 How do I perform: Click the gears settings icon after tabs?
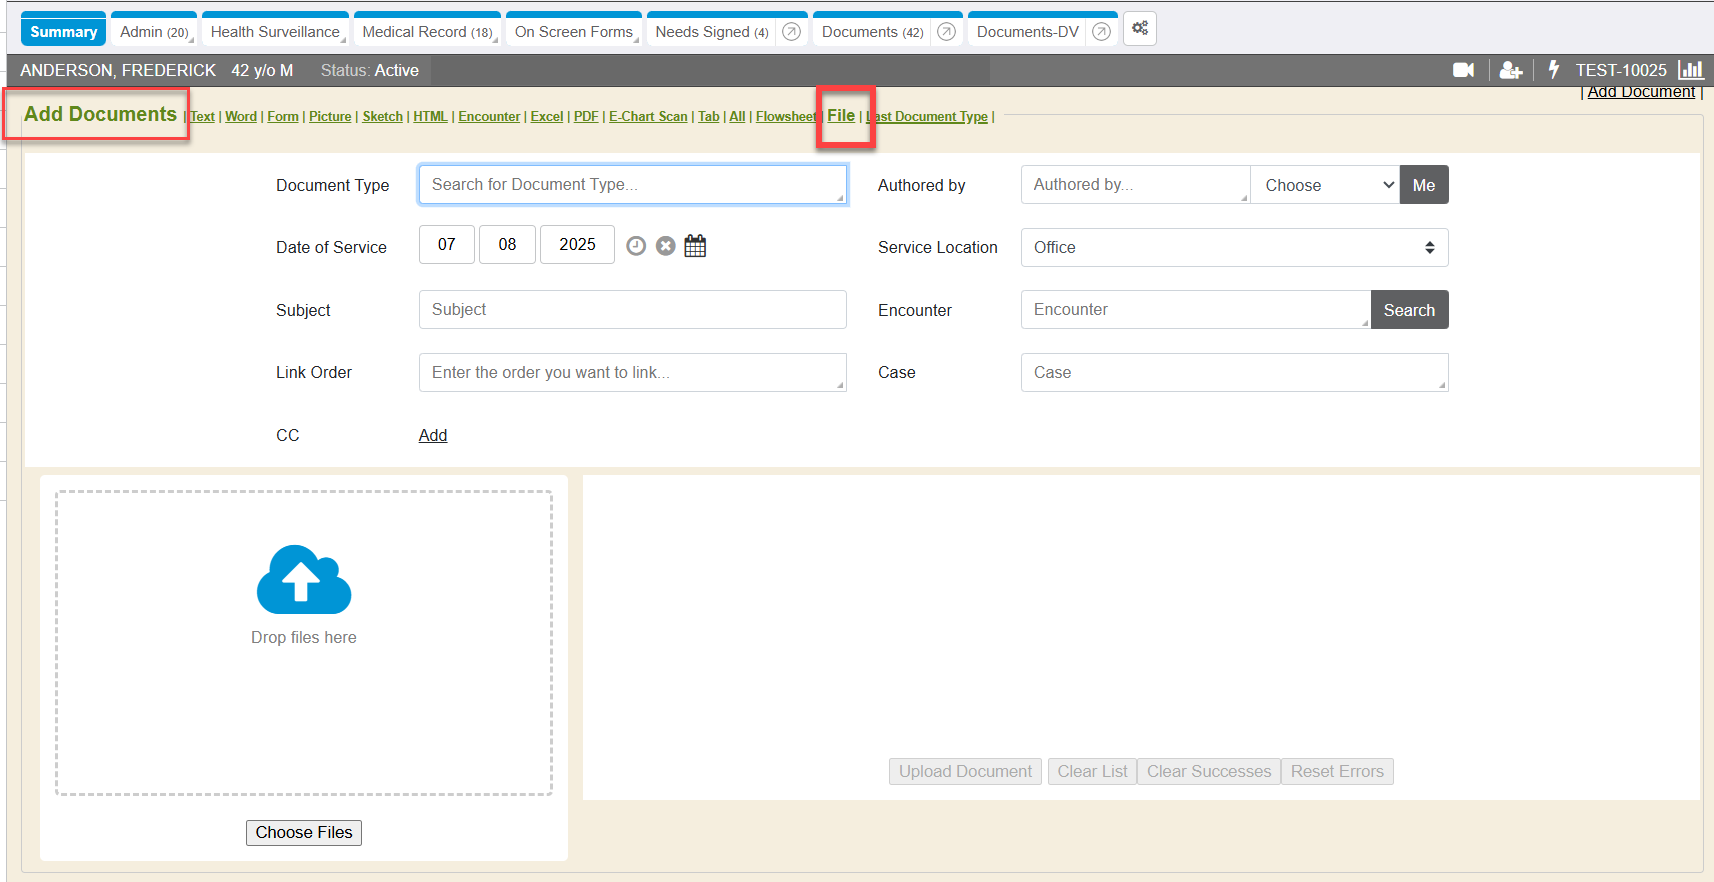coord(1140,29)
